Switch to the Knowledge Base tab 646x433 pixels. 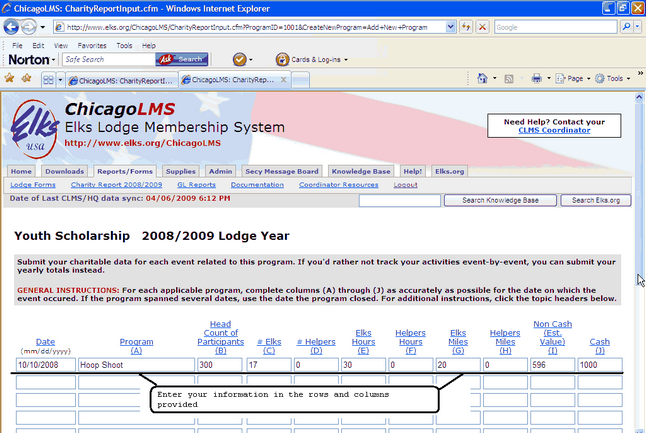(x=361, y=171)
